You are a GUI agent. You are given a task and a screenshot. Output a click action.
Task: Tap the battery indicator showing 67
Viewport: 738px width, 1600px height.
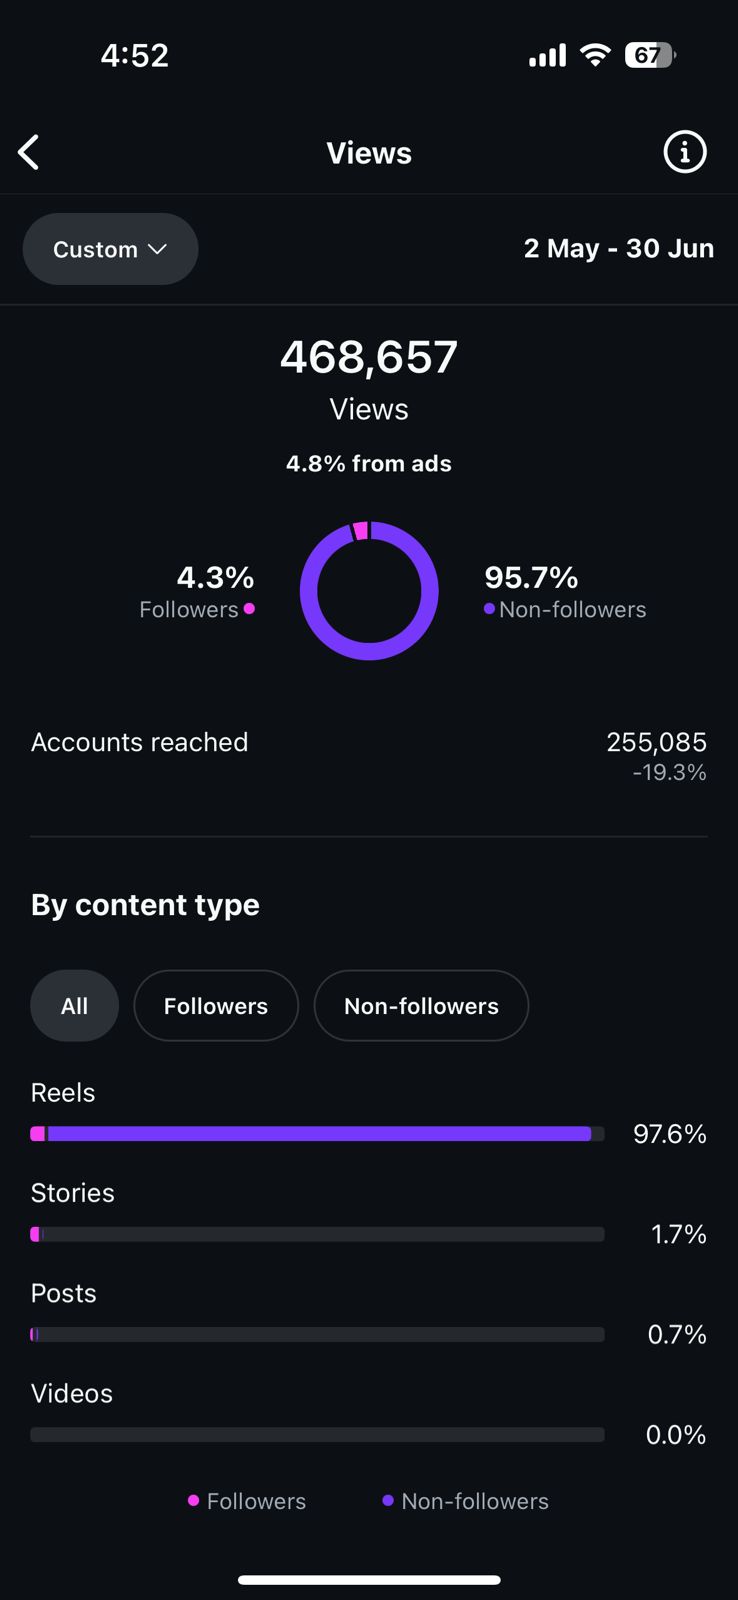point(650,55)
